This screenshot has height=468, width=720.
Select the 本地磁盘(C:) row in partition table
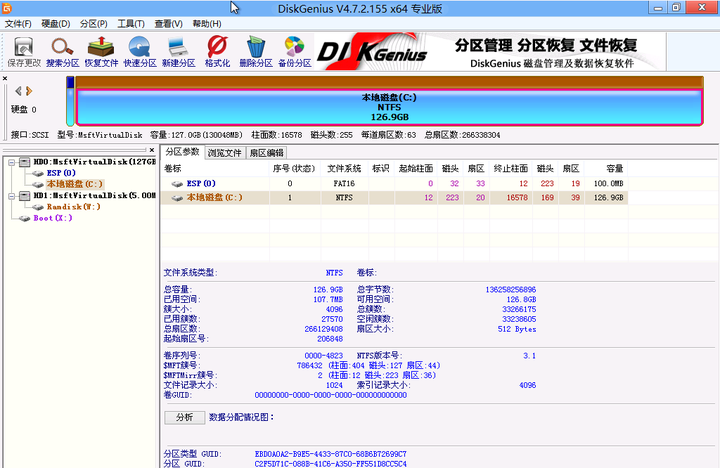394,198
